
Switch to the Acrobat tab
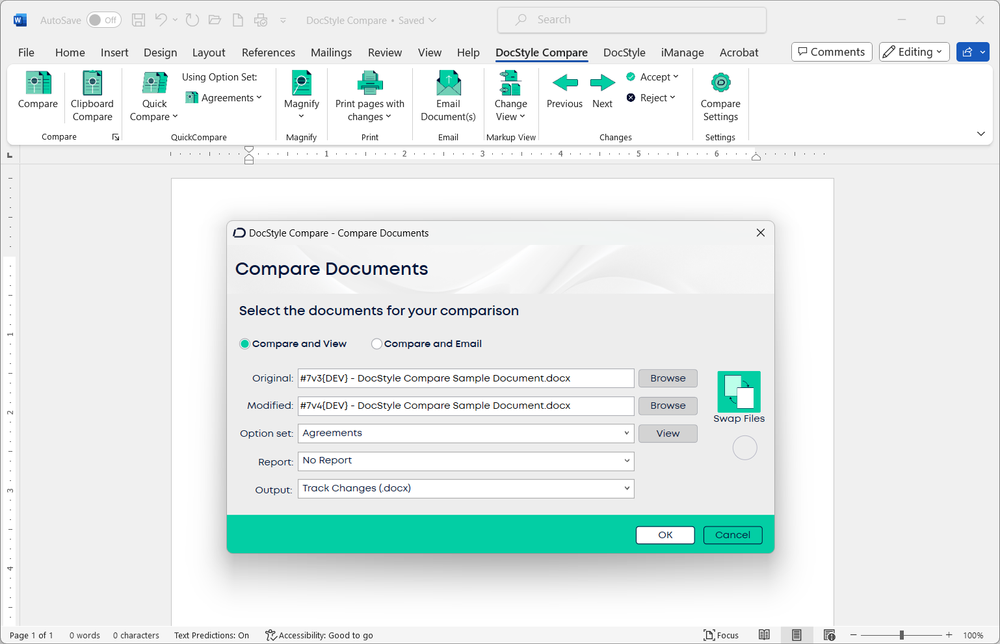coord(739,52)
